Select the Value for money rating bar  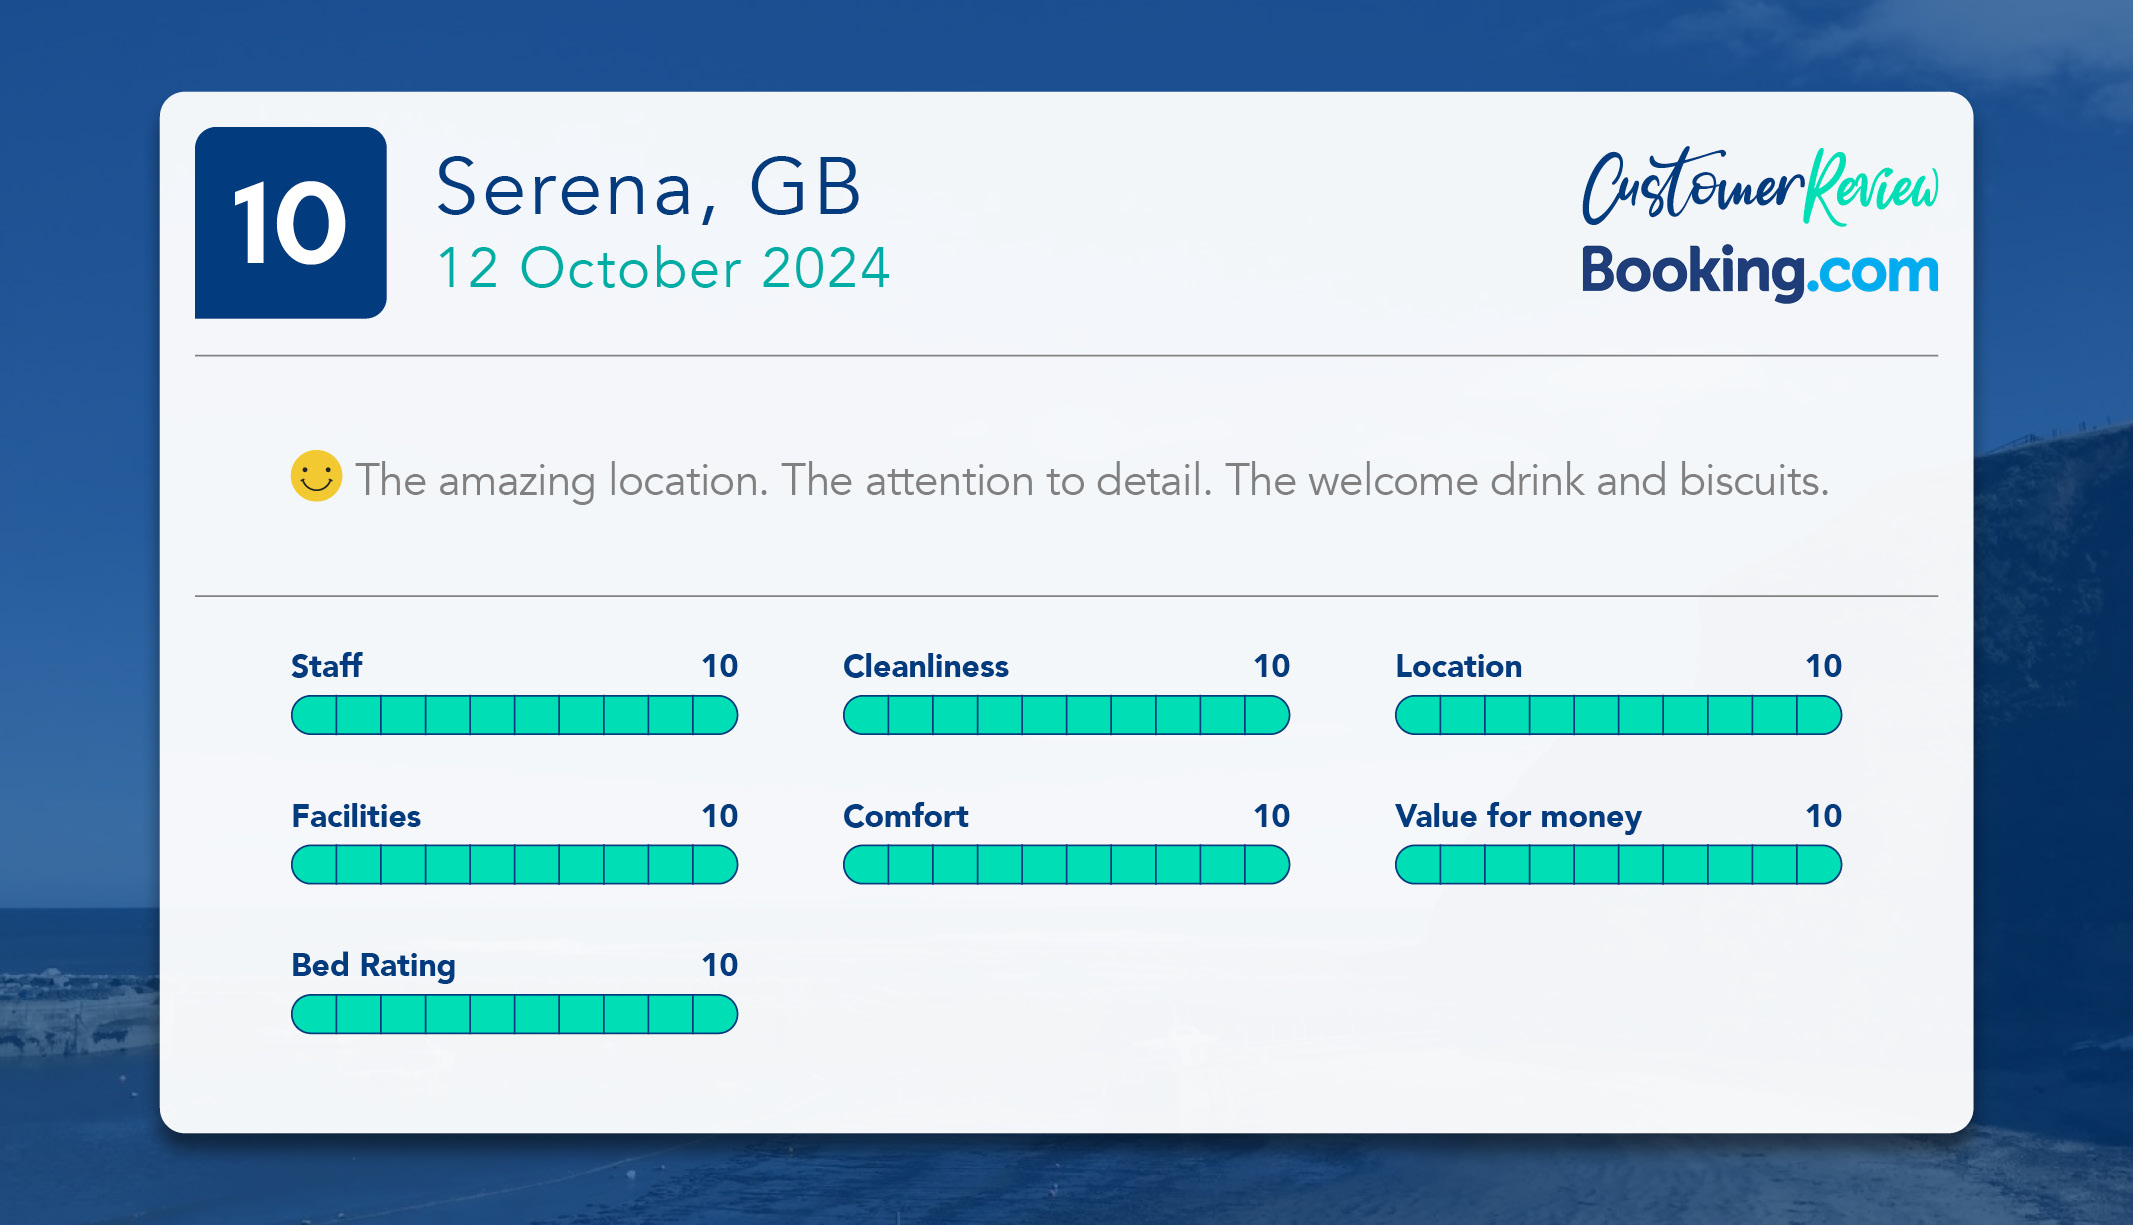coord(1619,865)
